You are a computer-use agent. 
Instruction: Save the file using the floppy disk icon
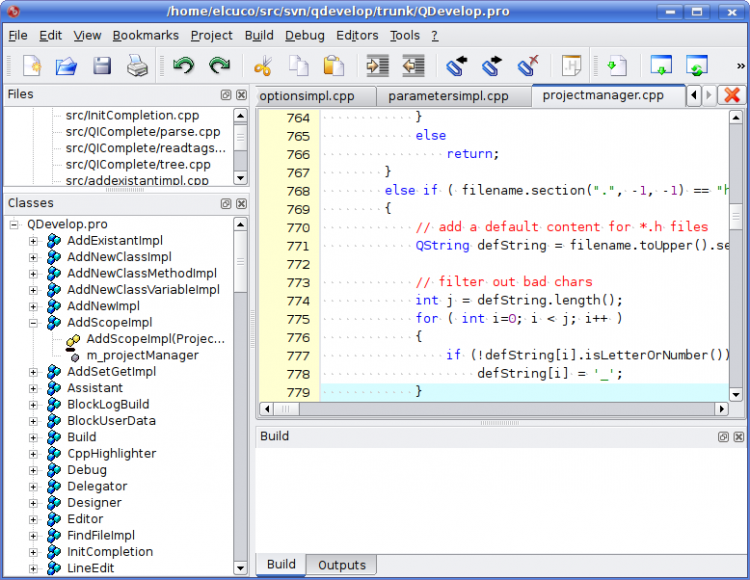tap(102, 67)
